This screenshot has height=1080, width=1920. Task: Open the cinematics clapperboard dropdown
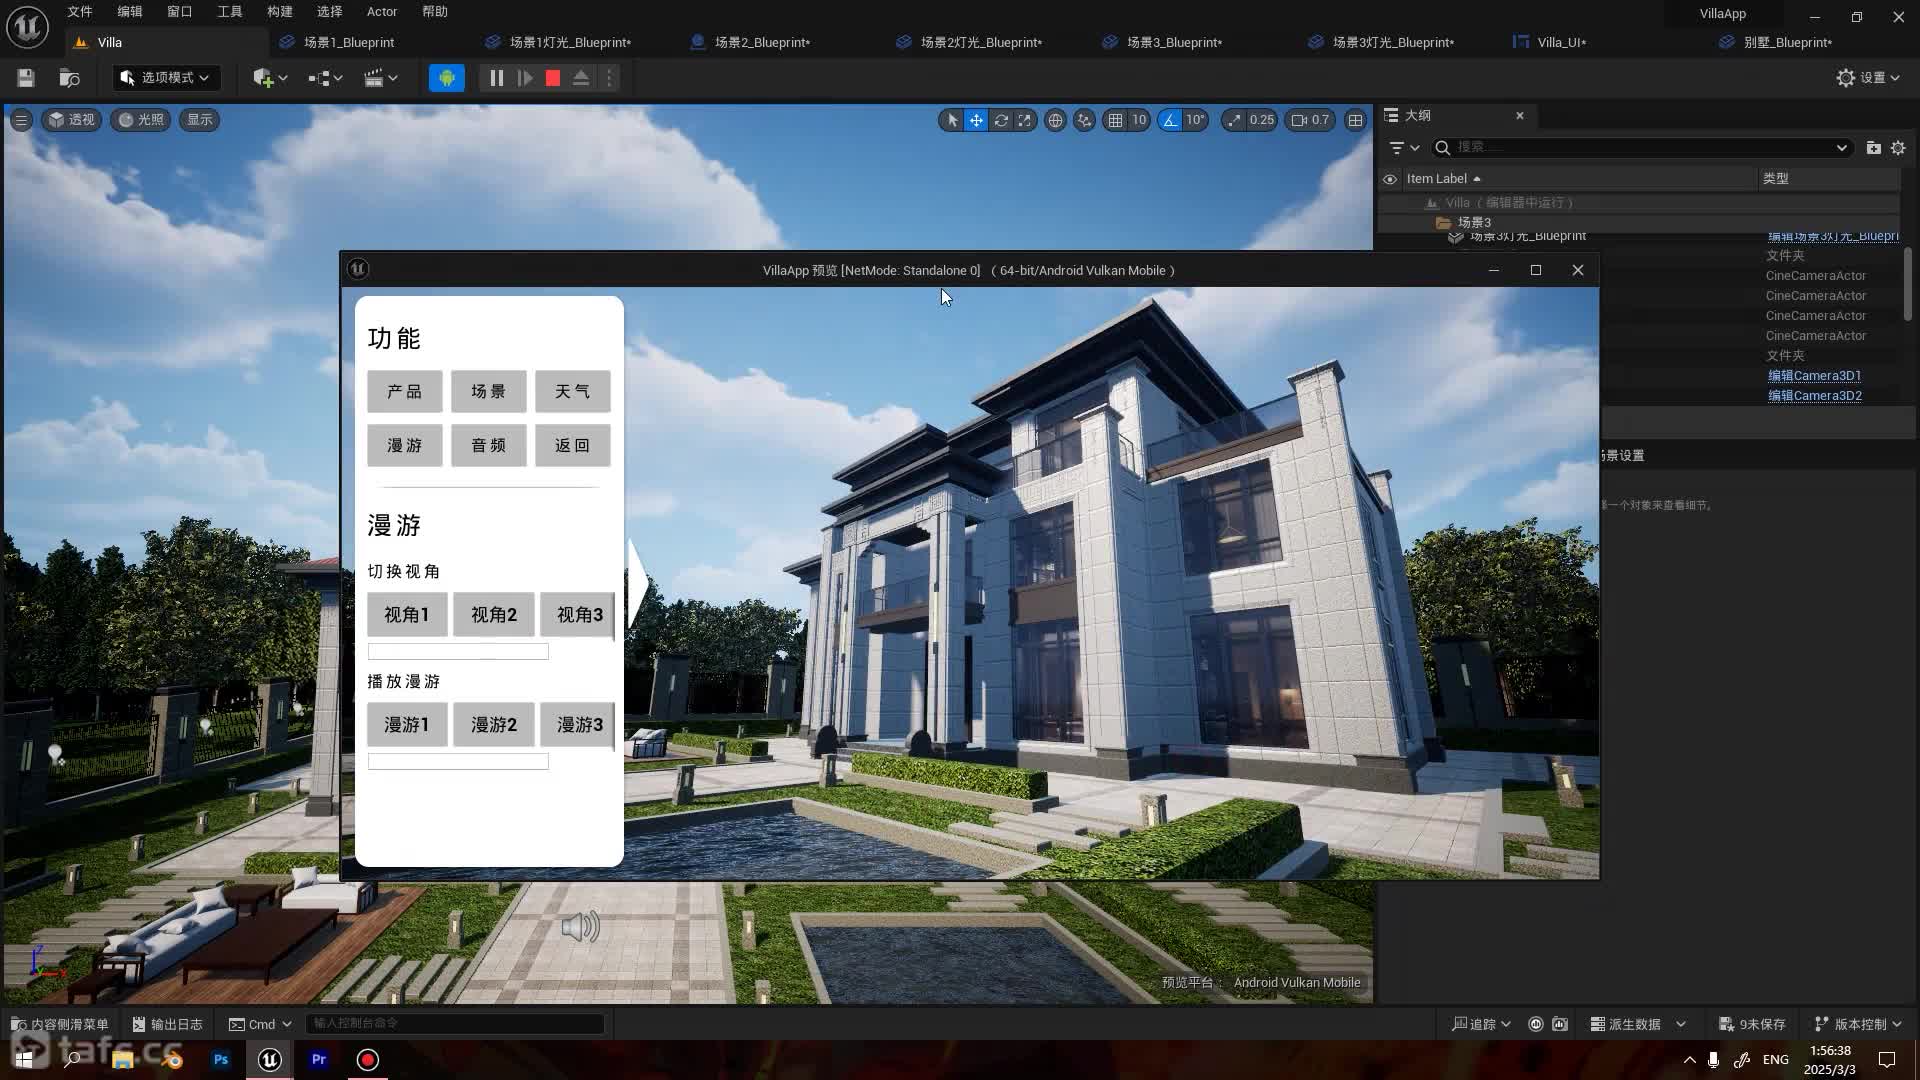coord(380,78)
